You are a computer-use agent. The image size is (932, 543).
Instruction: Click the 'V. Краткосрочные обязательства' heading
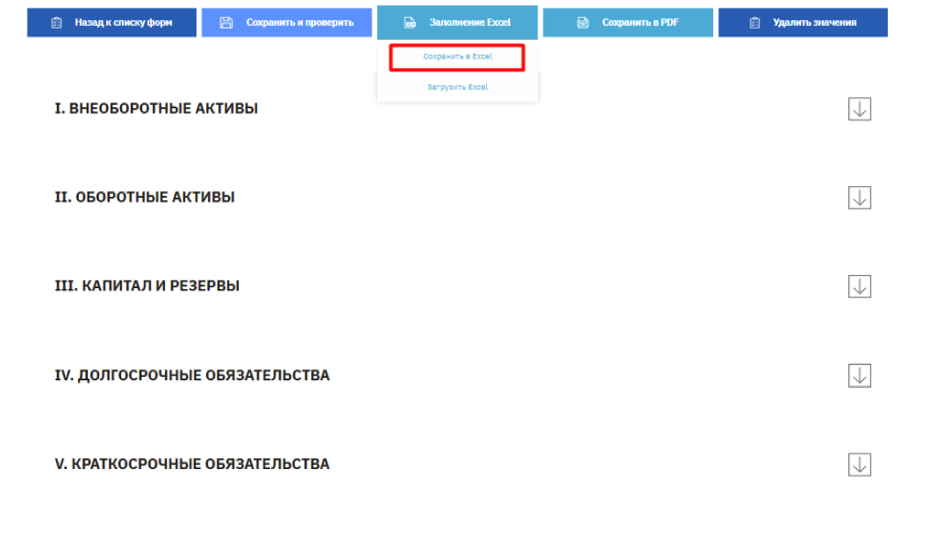pyautogui.click(x=192, y=465)
